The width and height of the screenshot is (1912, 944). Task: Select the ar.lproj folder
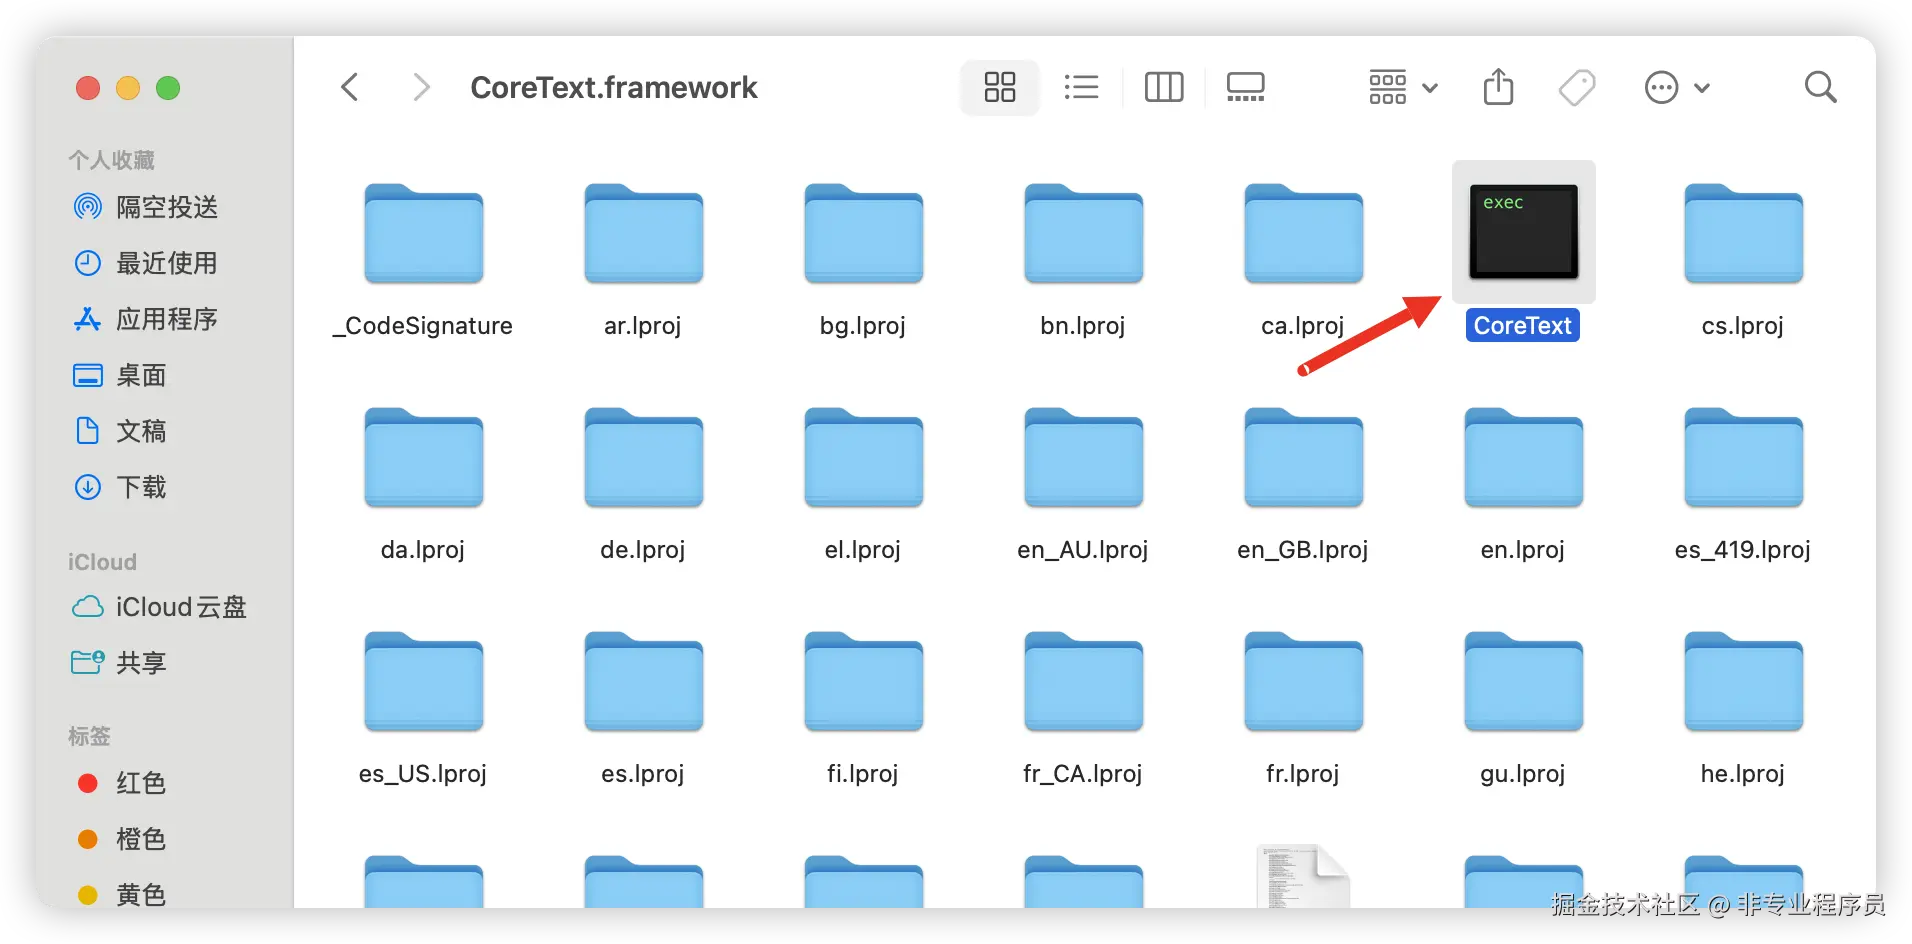pos(643,234)
